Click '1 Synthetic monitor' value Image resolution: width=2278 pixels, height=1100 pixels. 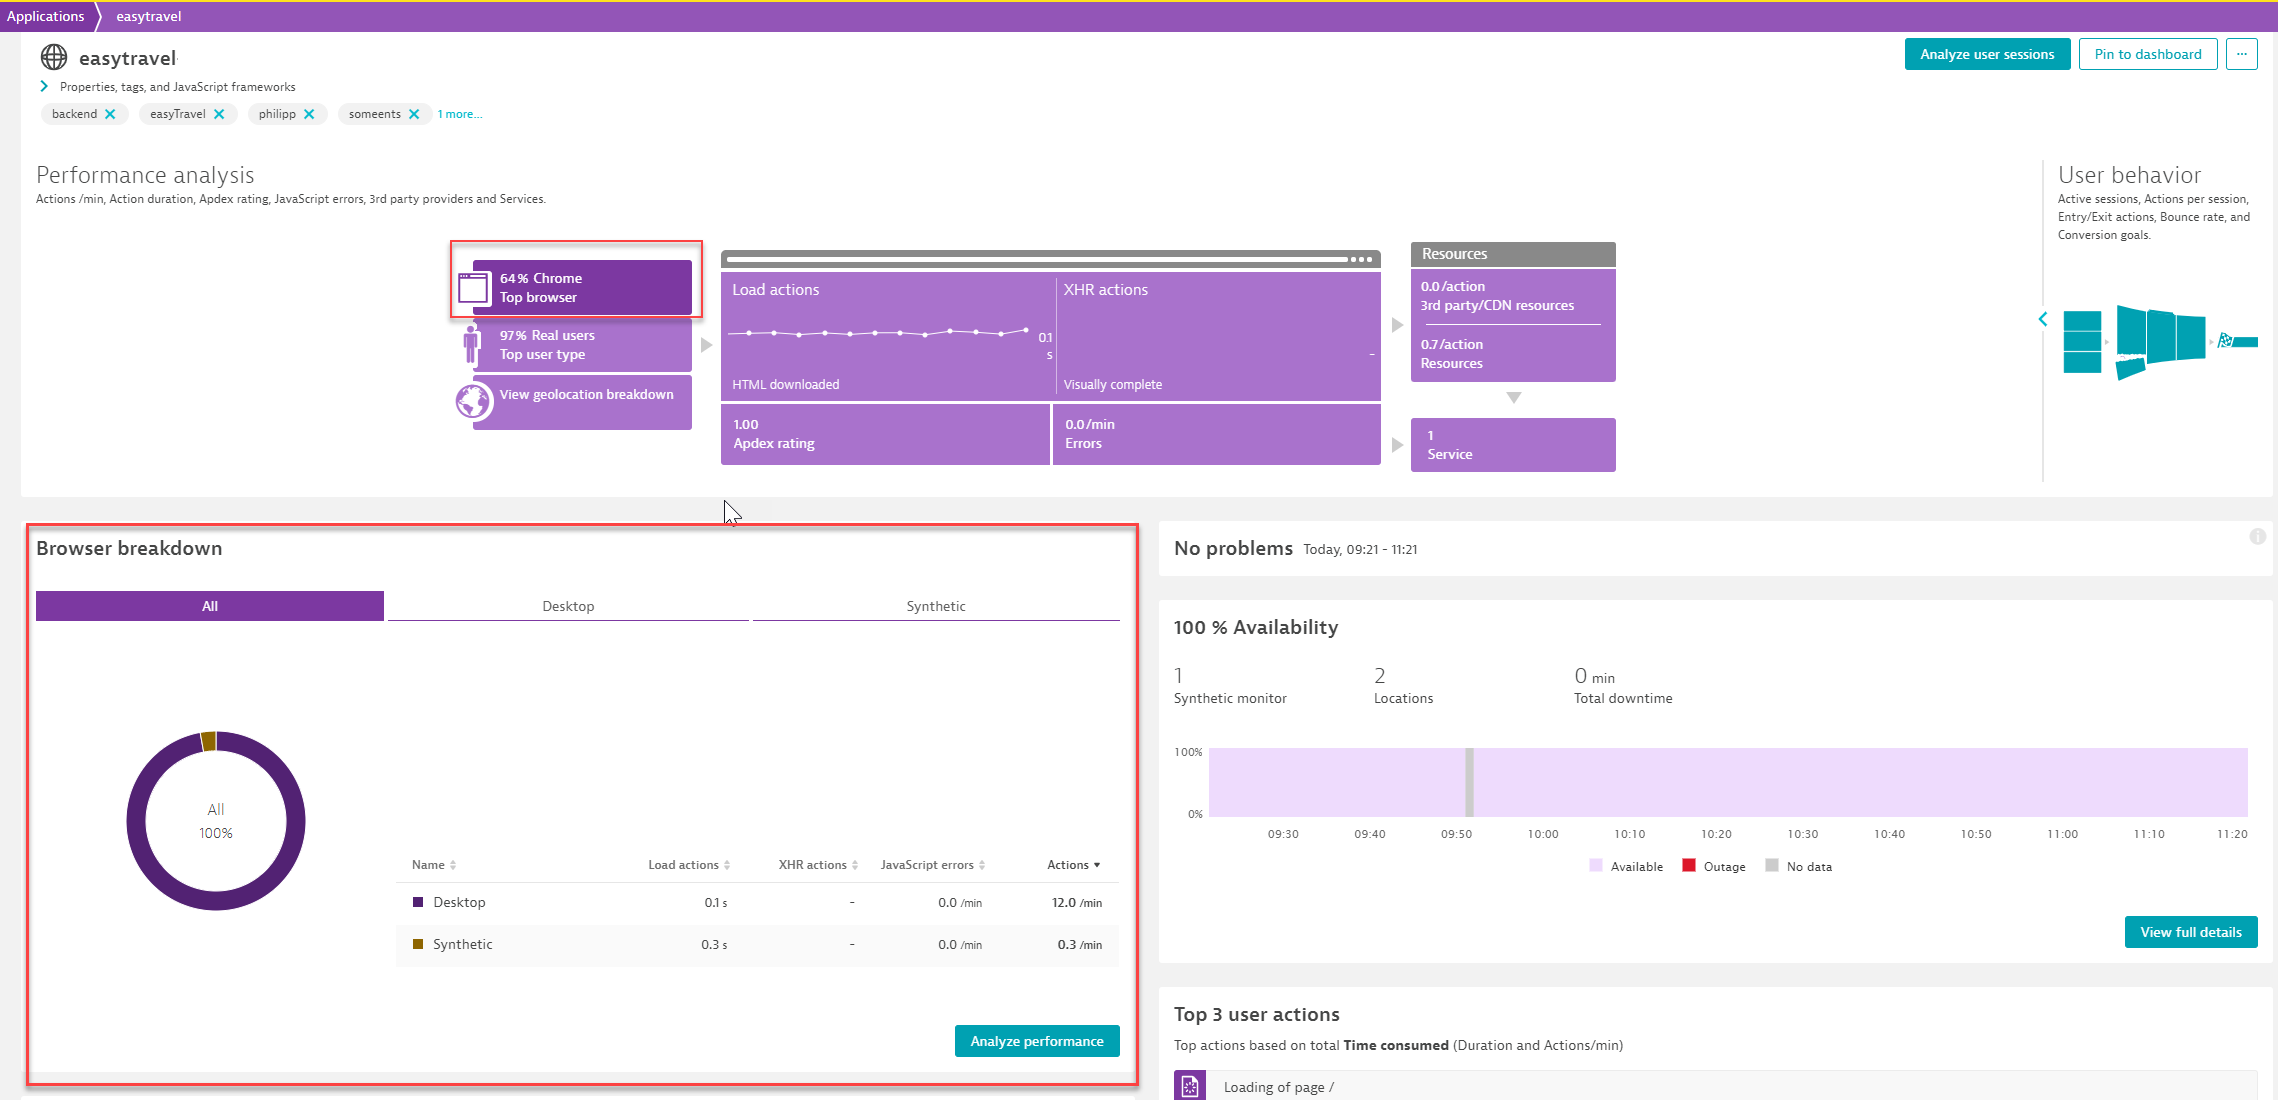point(1230,686)
